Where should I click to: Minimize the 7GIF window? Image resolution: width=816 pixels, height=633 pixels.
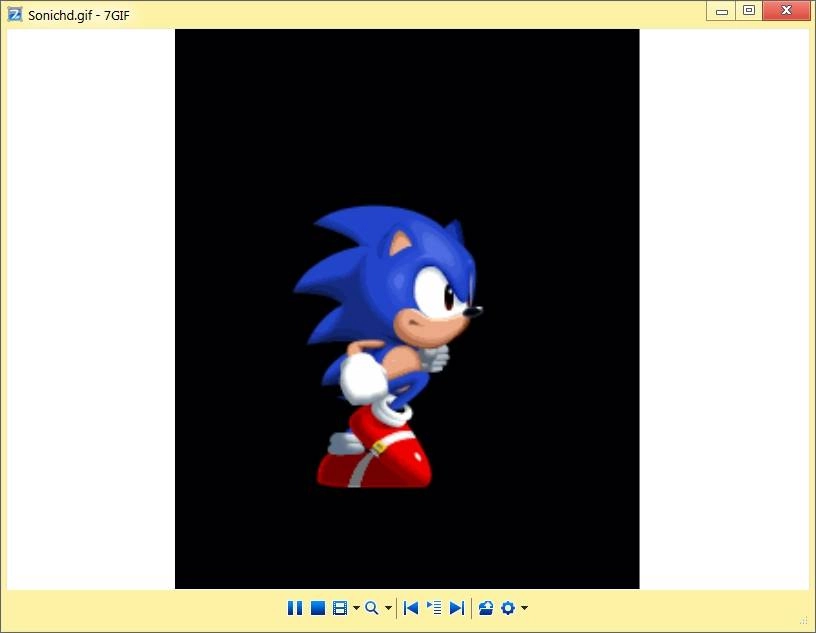point(721,11)
